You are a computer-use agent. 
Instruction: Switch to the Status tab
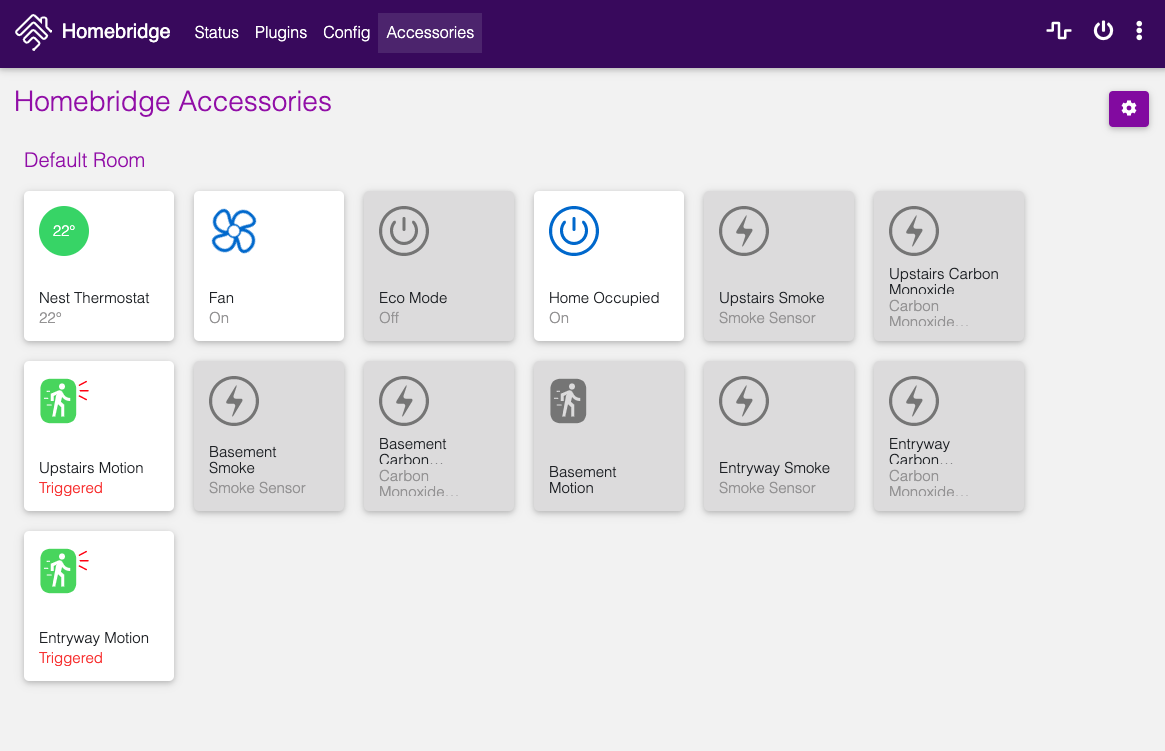[216, 33]
